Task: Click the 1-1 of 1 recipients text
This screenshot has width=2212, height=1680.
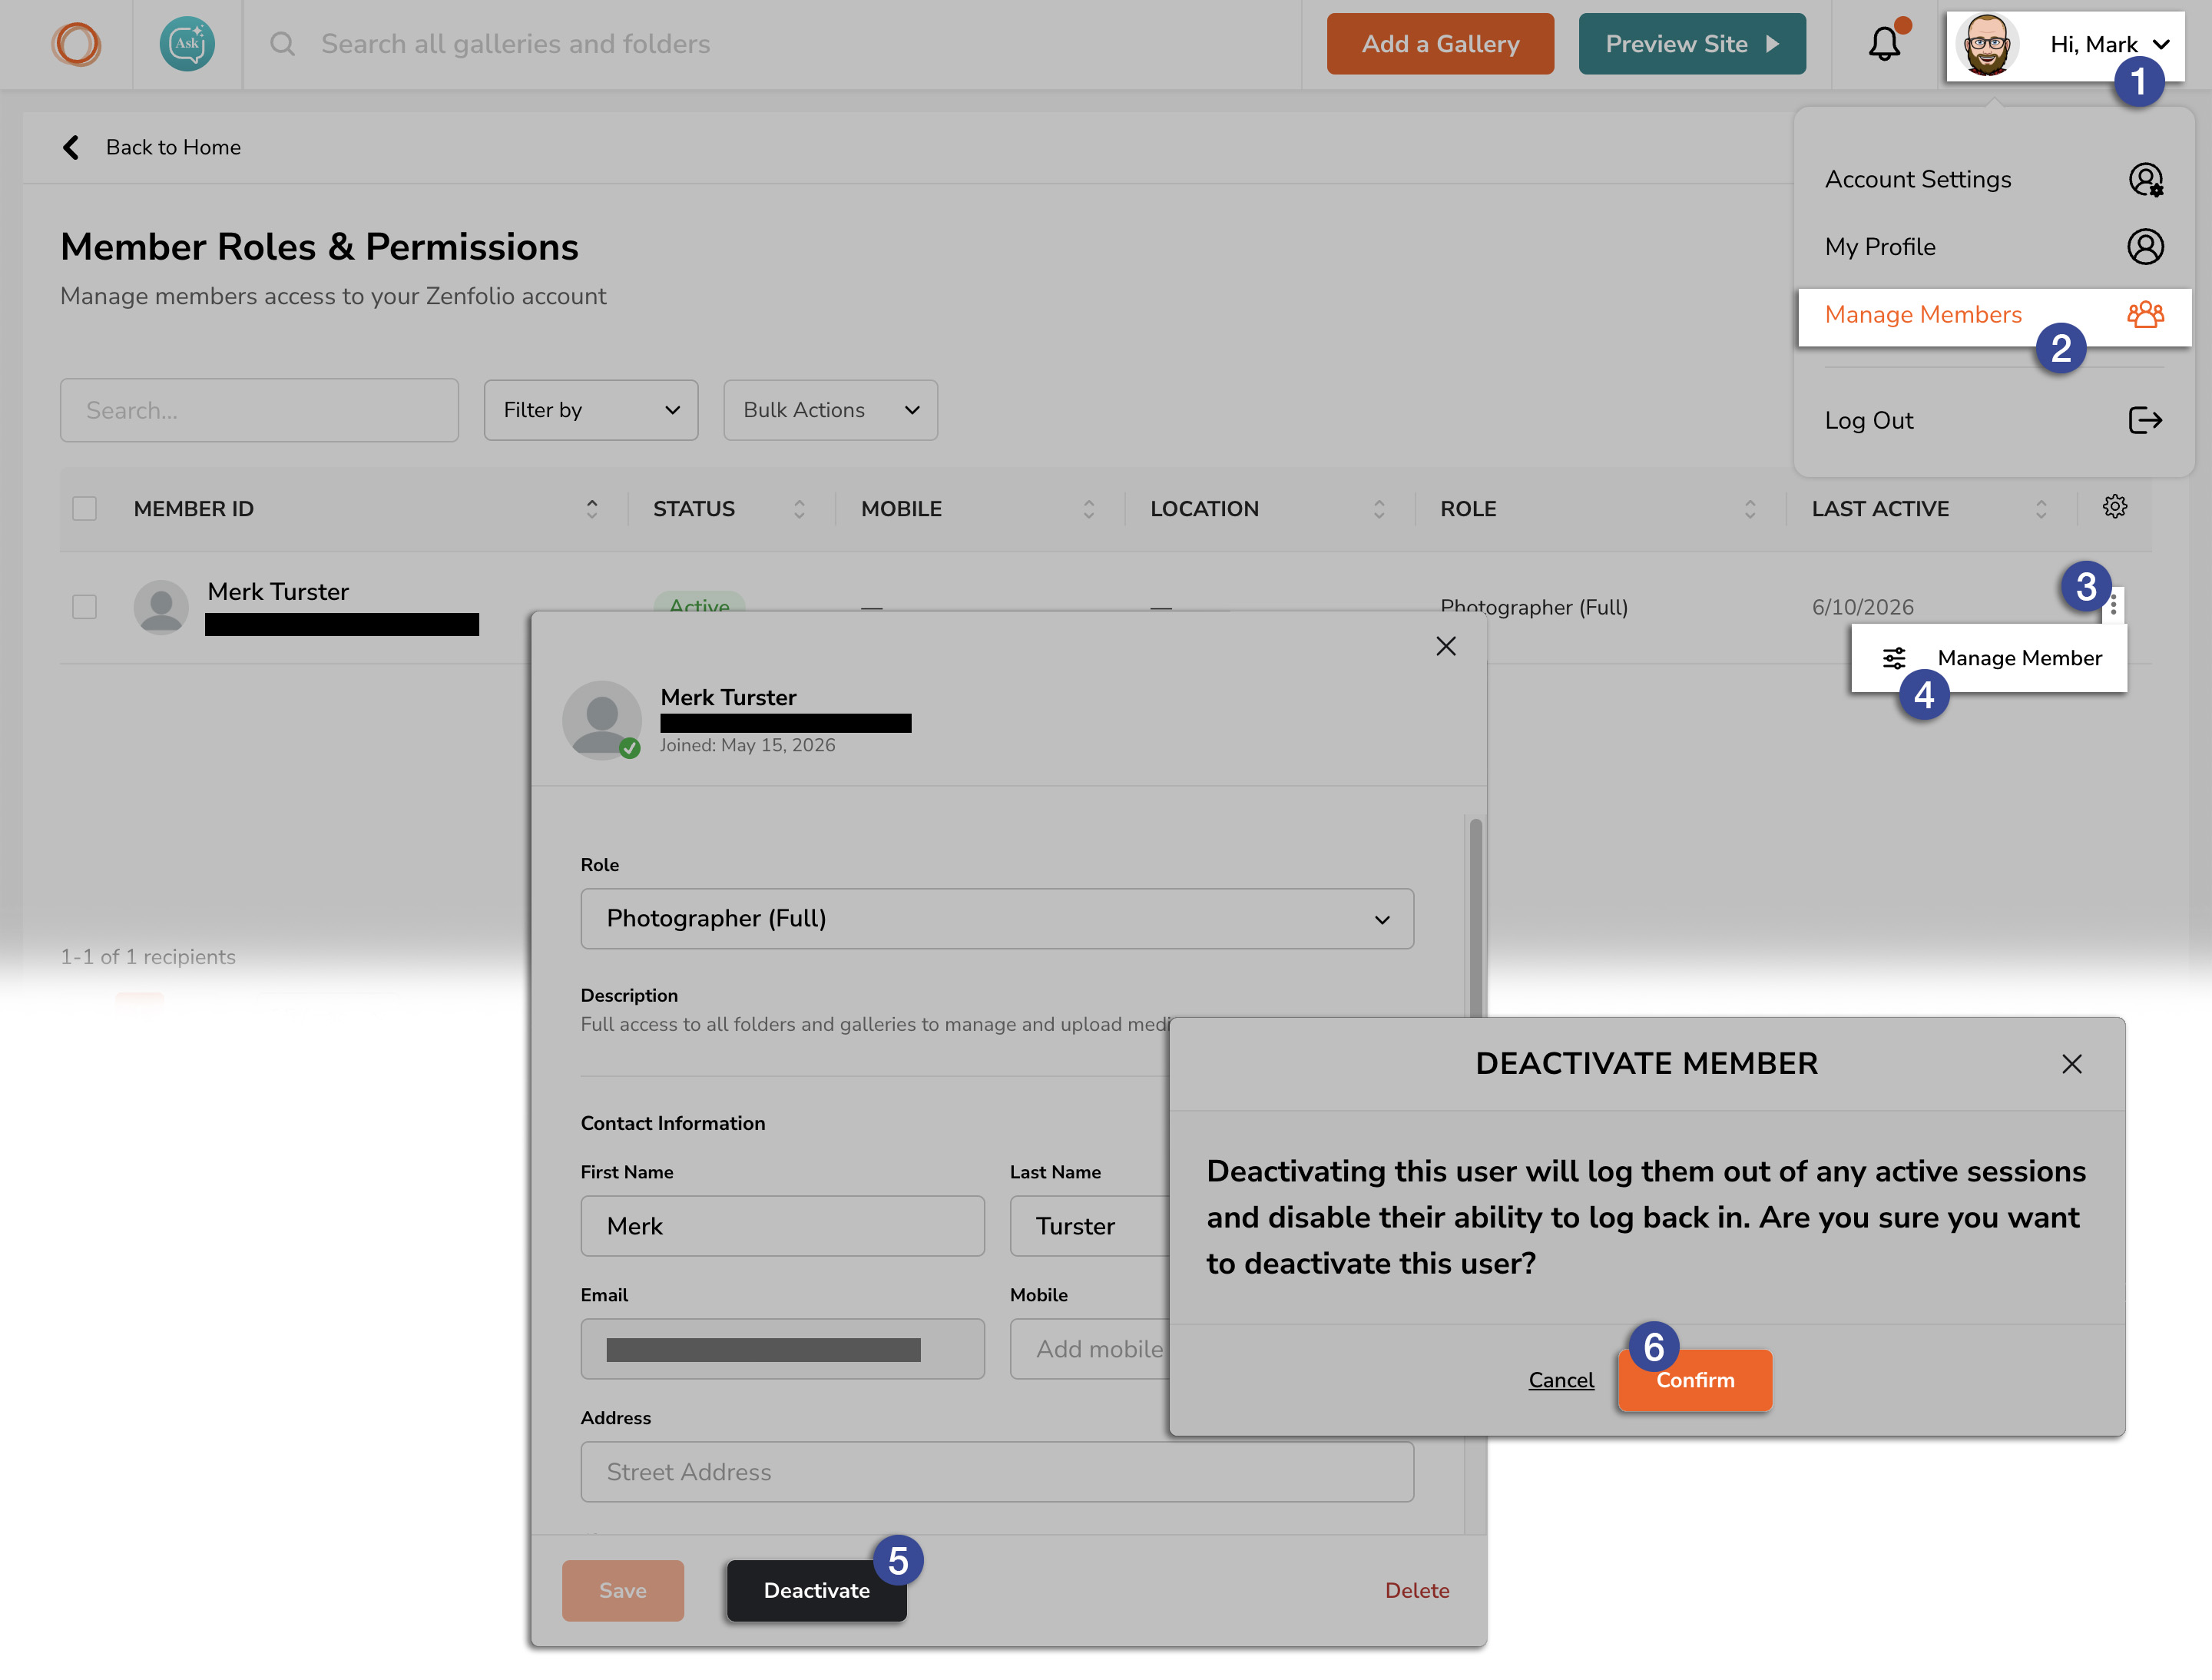Action: pyautogui.click(x=148, y=957)
